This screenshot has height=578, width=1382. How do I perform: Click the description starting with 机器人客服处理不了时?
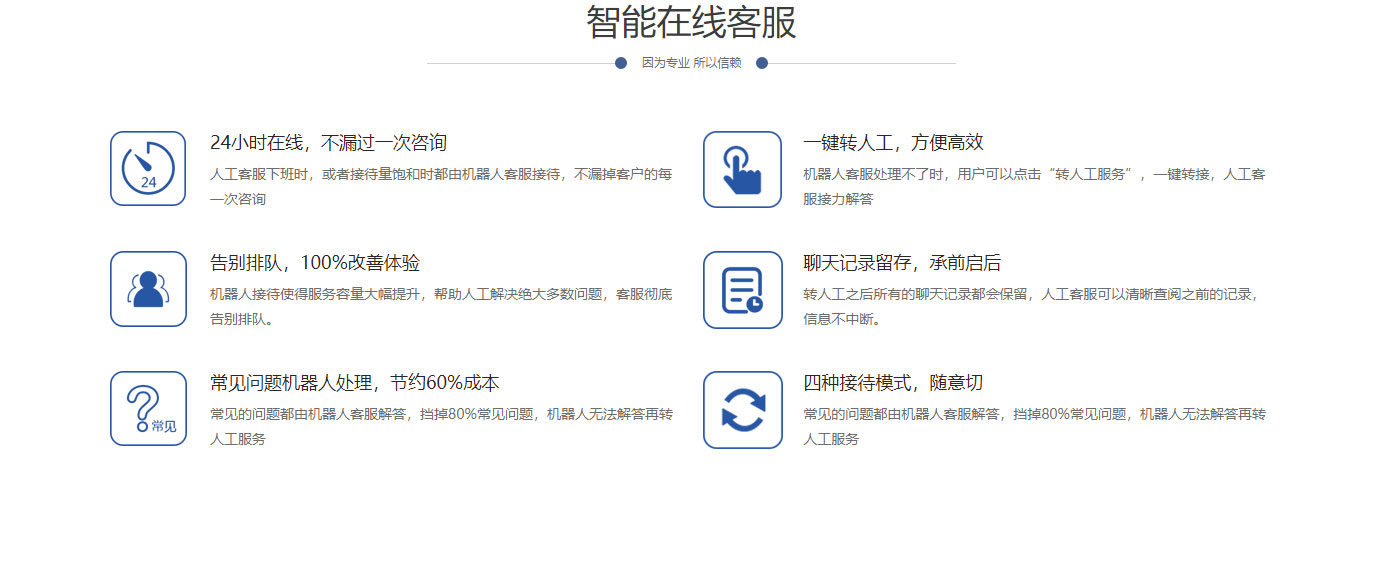click(1034, 186)
